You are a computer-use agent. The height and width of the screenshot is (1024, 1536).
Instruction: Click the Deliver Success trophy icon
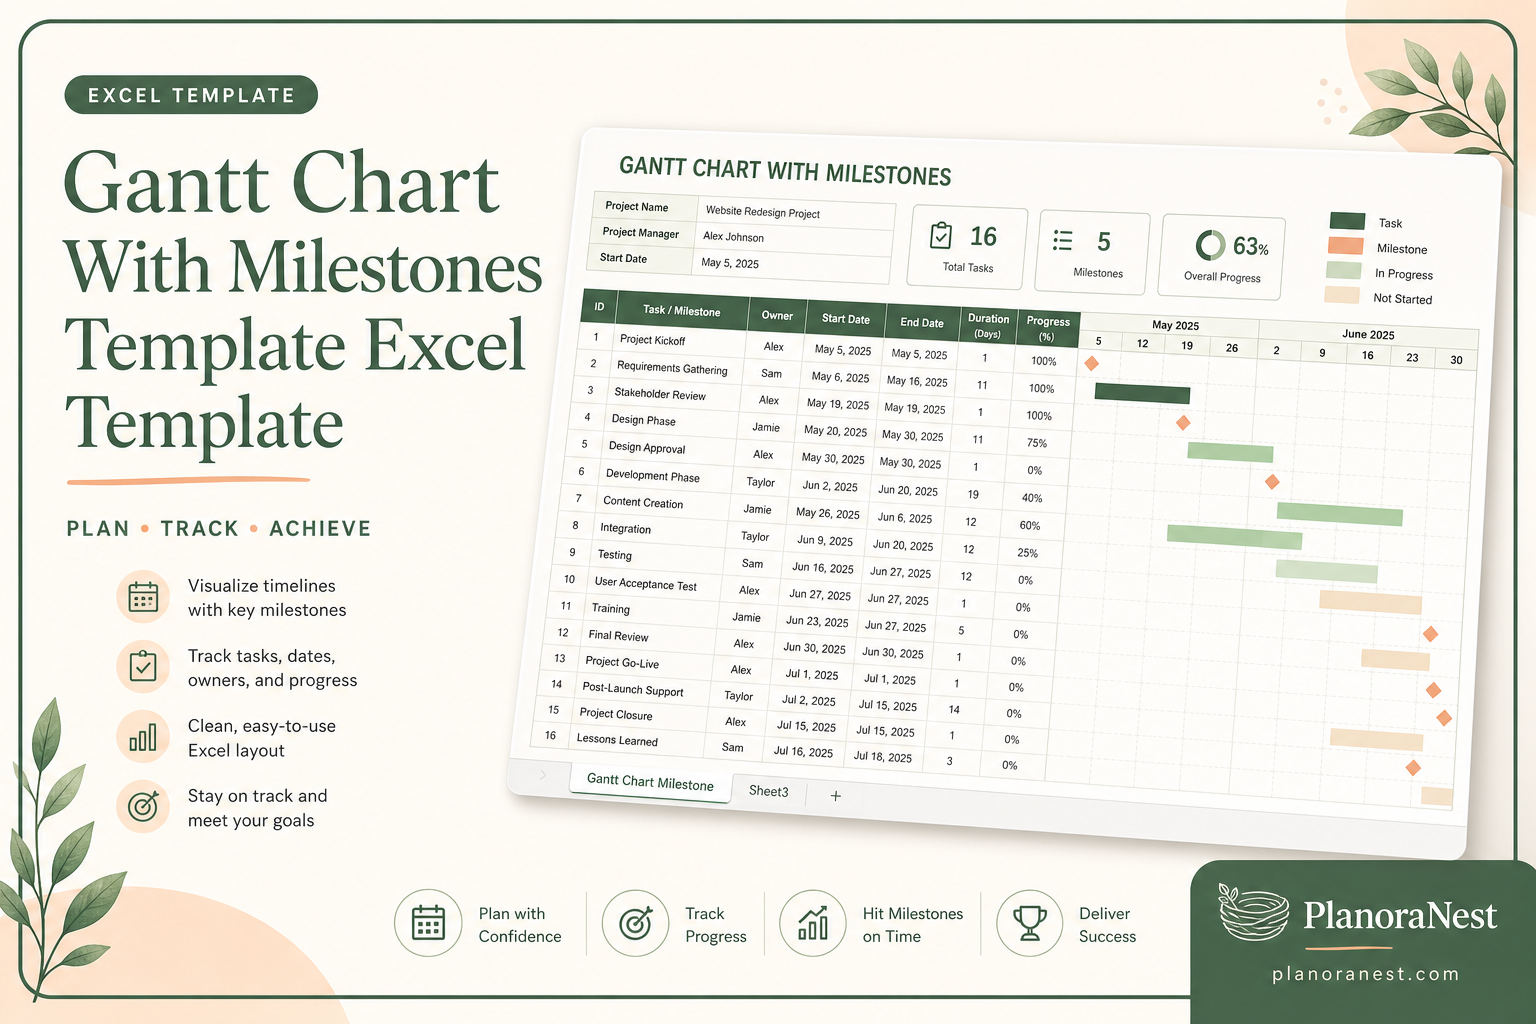(1029, 923)
